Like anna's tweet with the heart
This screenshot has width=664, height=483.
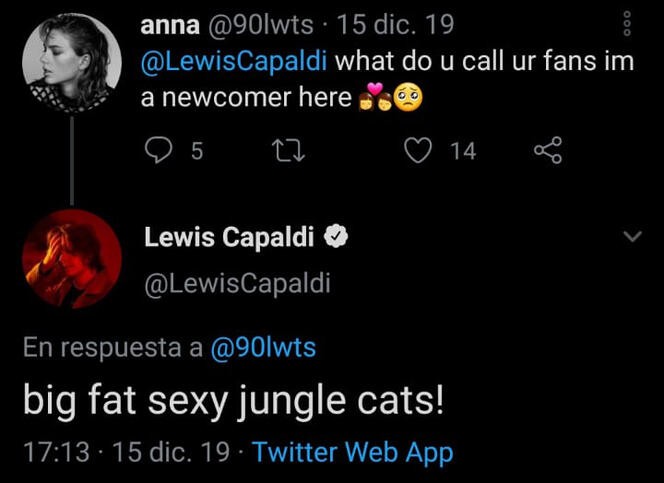click(x=419, y=150)
